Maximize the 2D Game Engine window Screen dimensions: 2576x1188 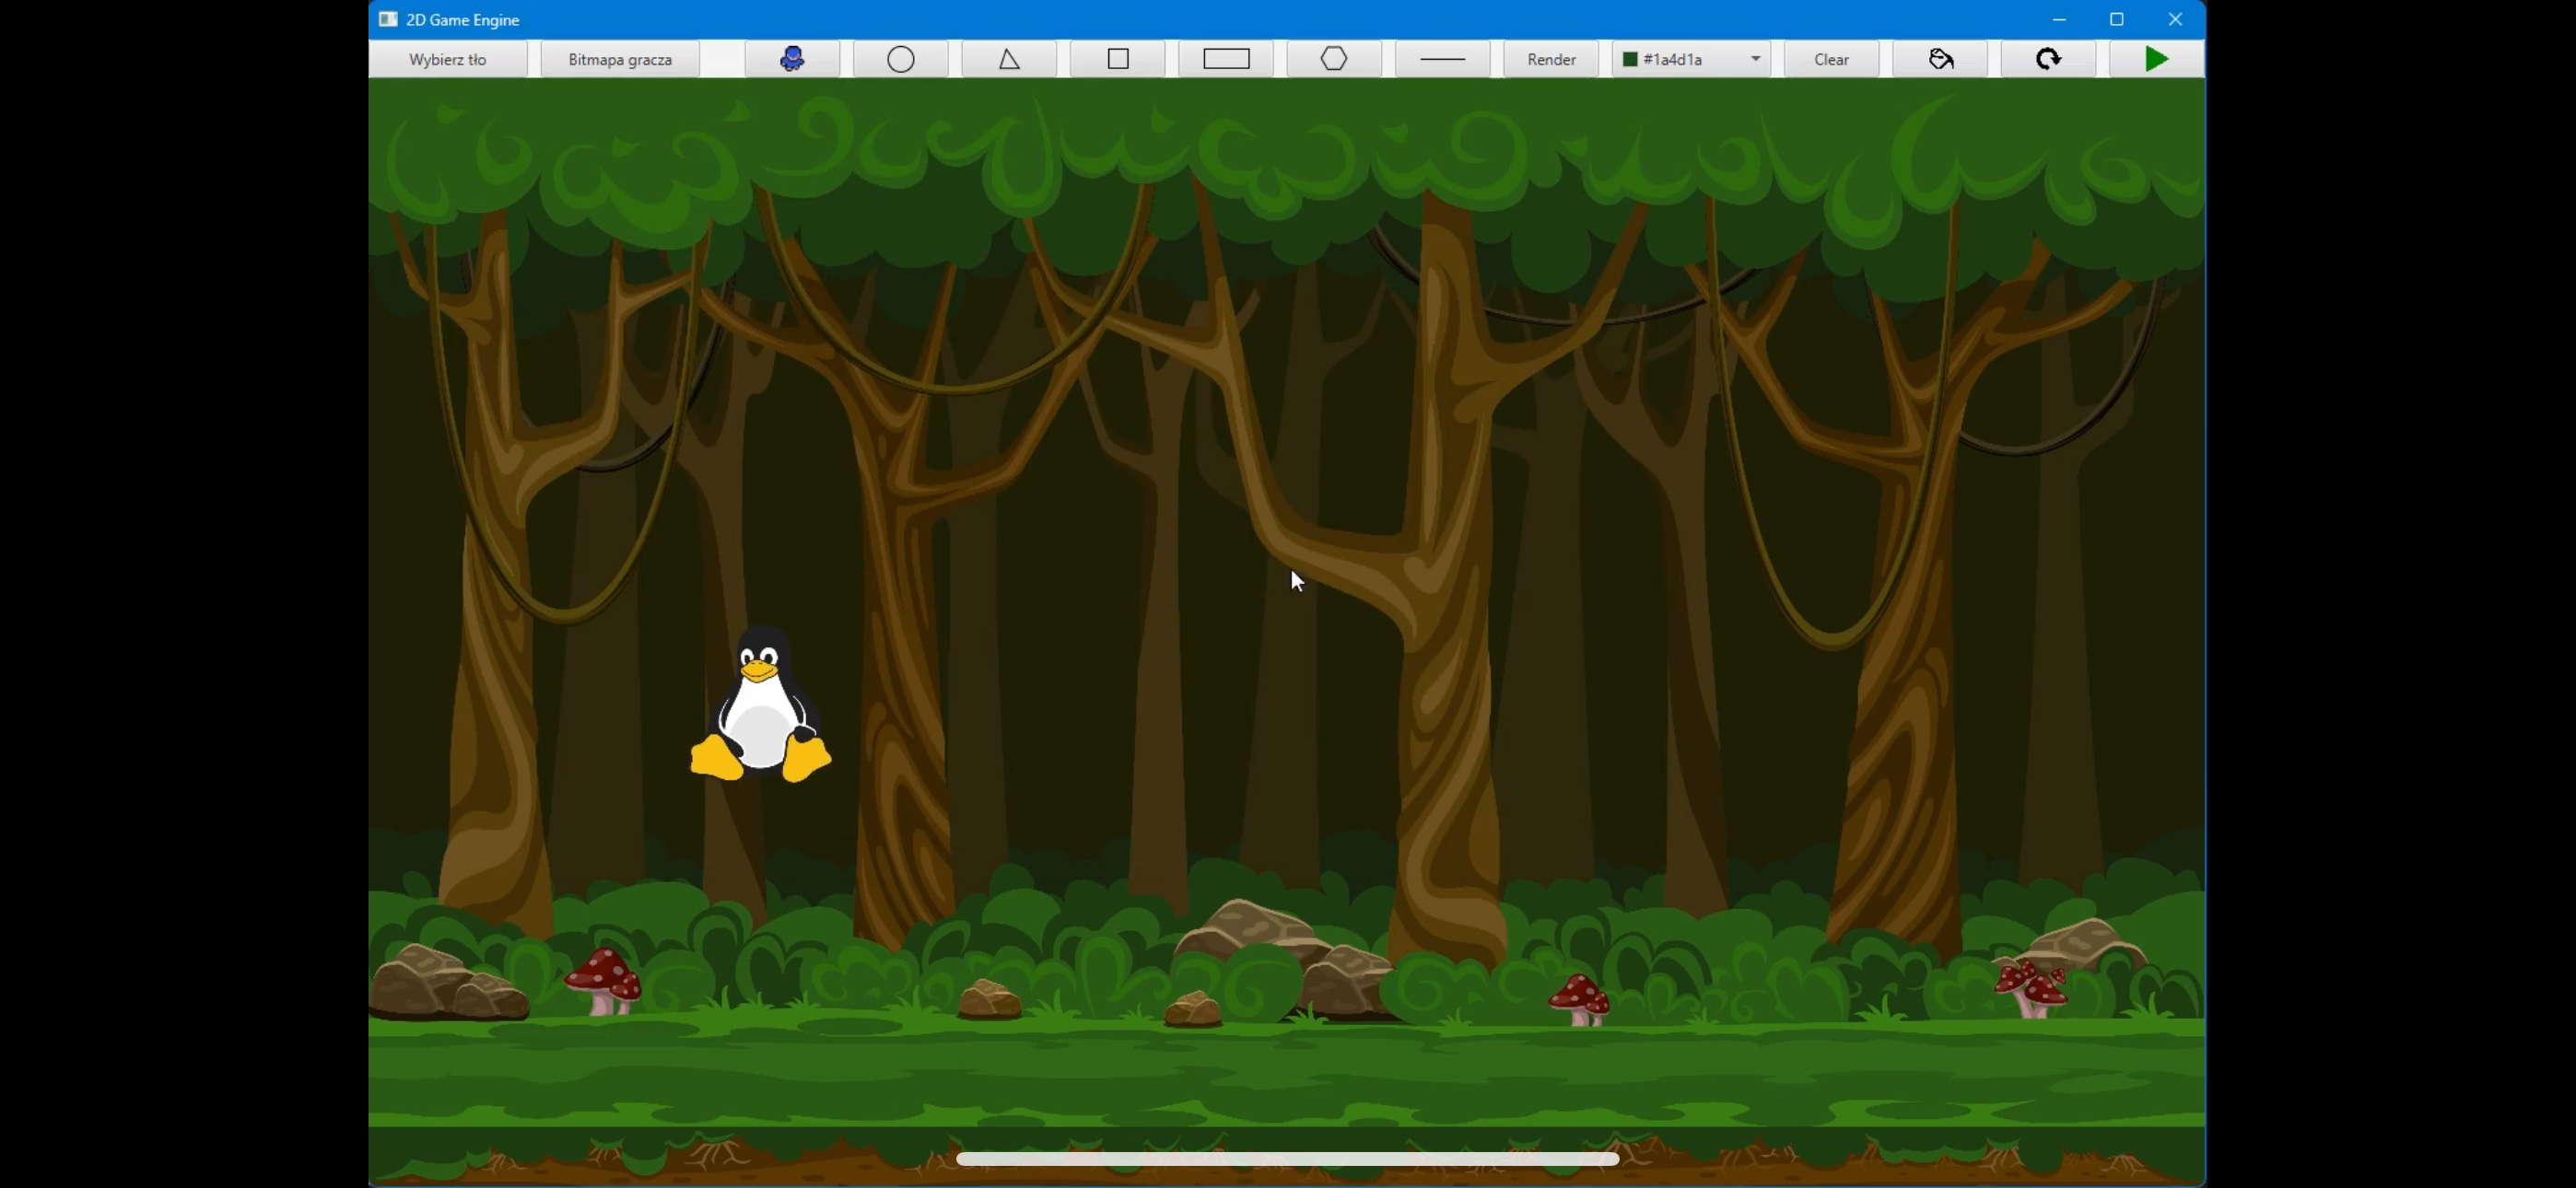click(x=2116, y=19)
